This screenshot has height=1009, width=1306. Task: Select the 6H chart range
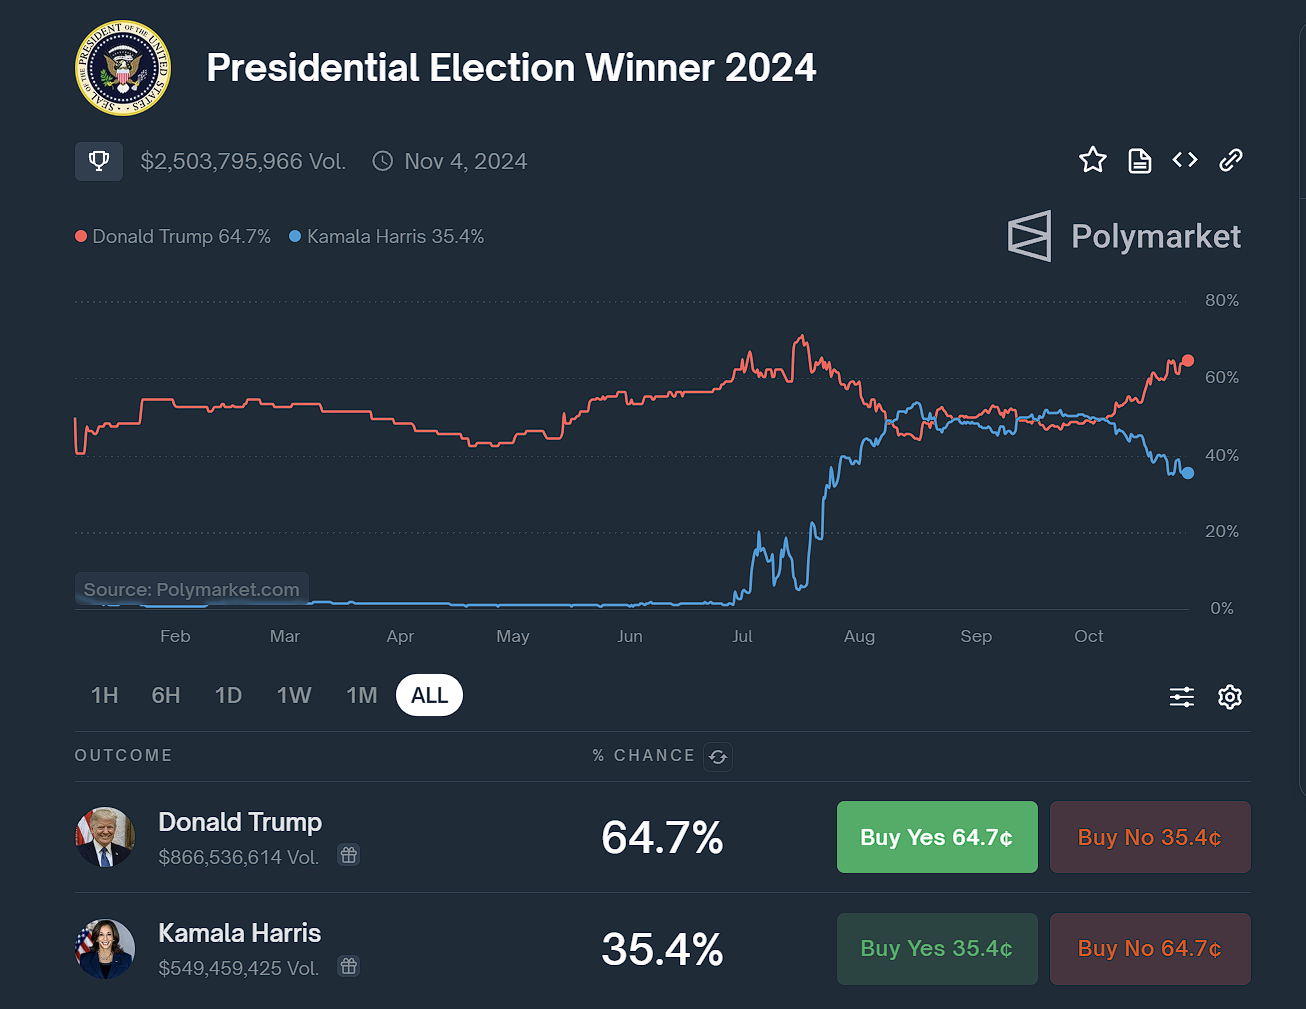(x=166, y=696)
